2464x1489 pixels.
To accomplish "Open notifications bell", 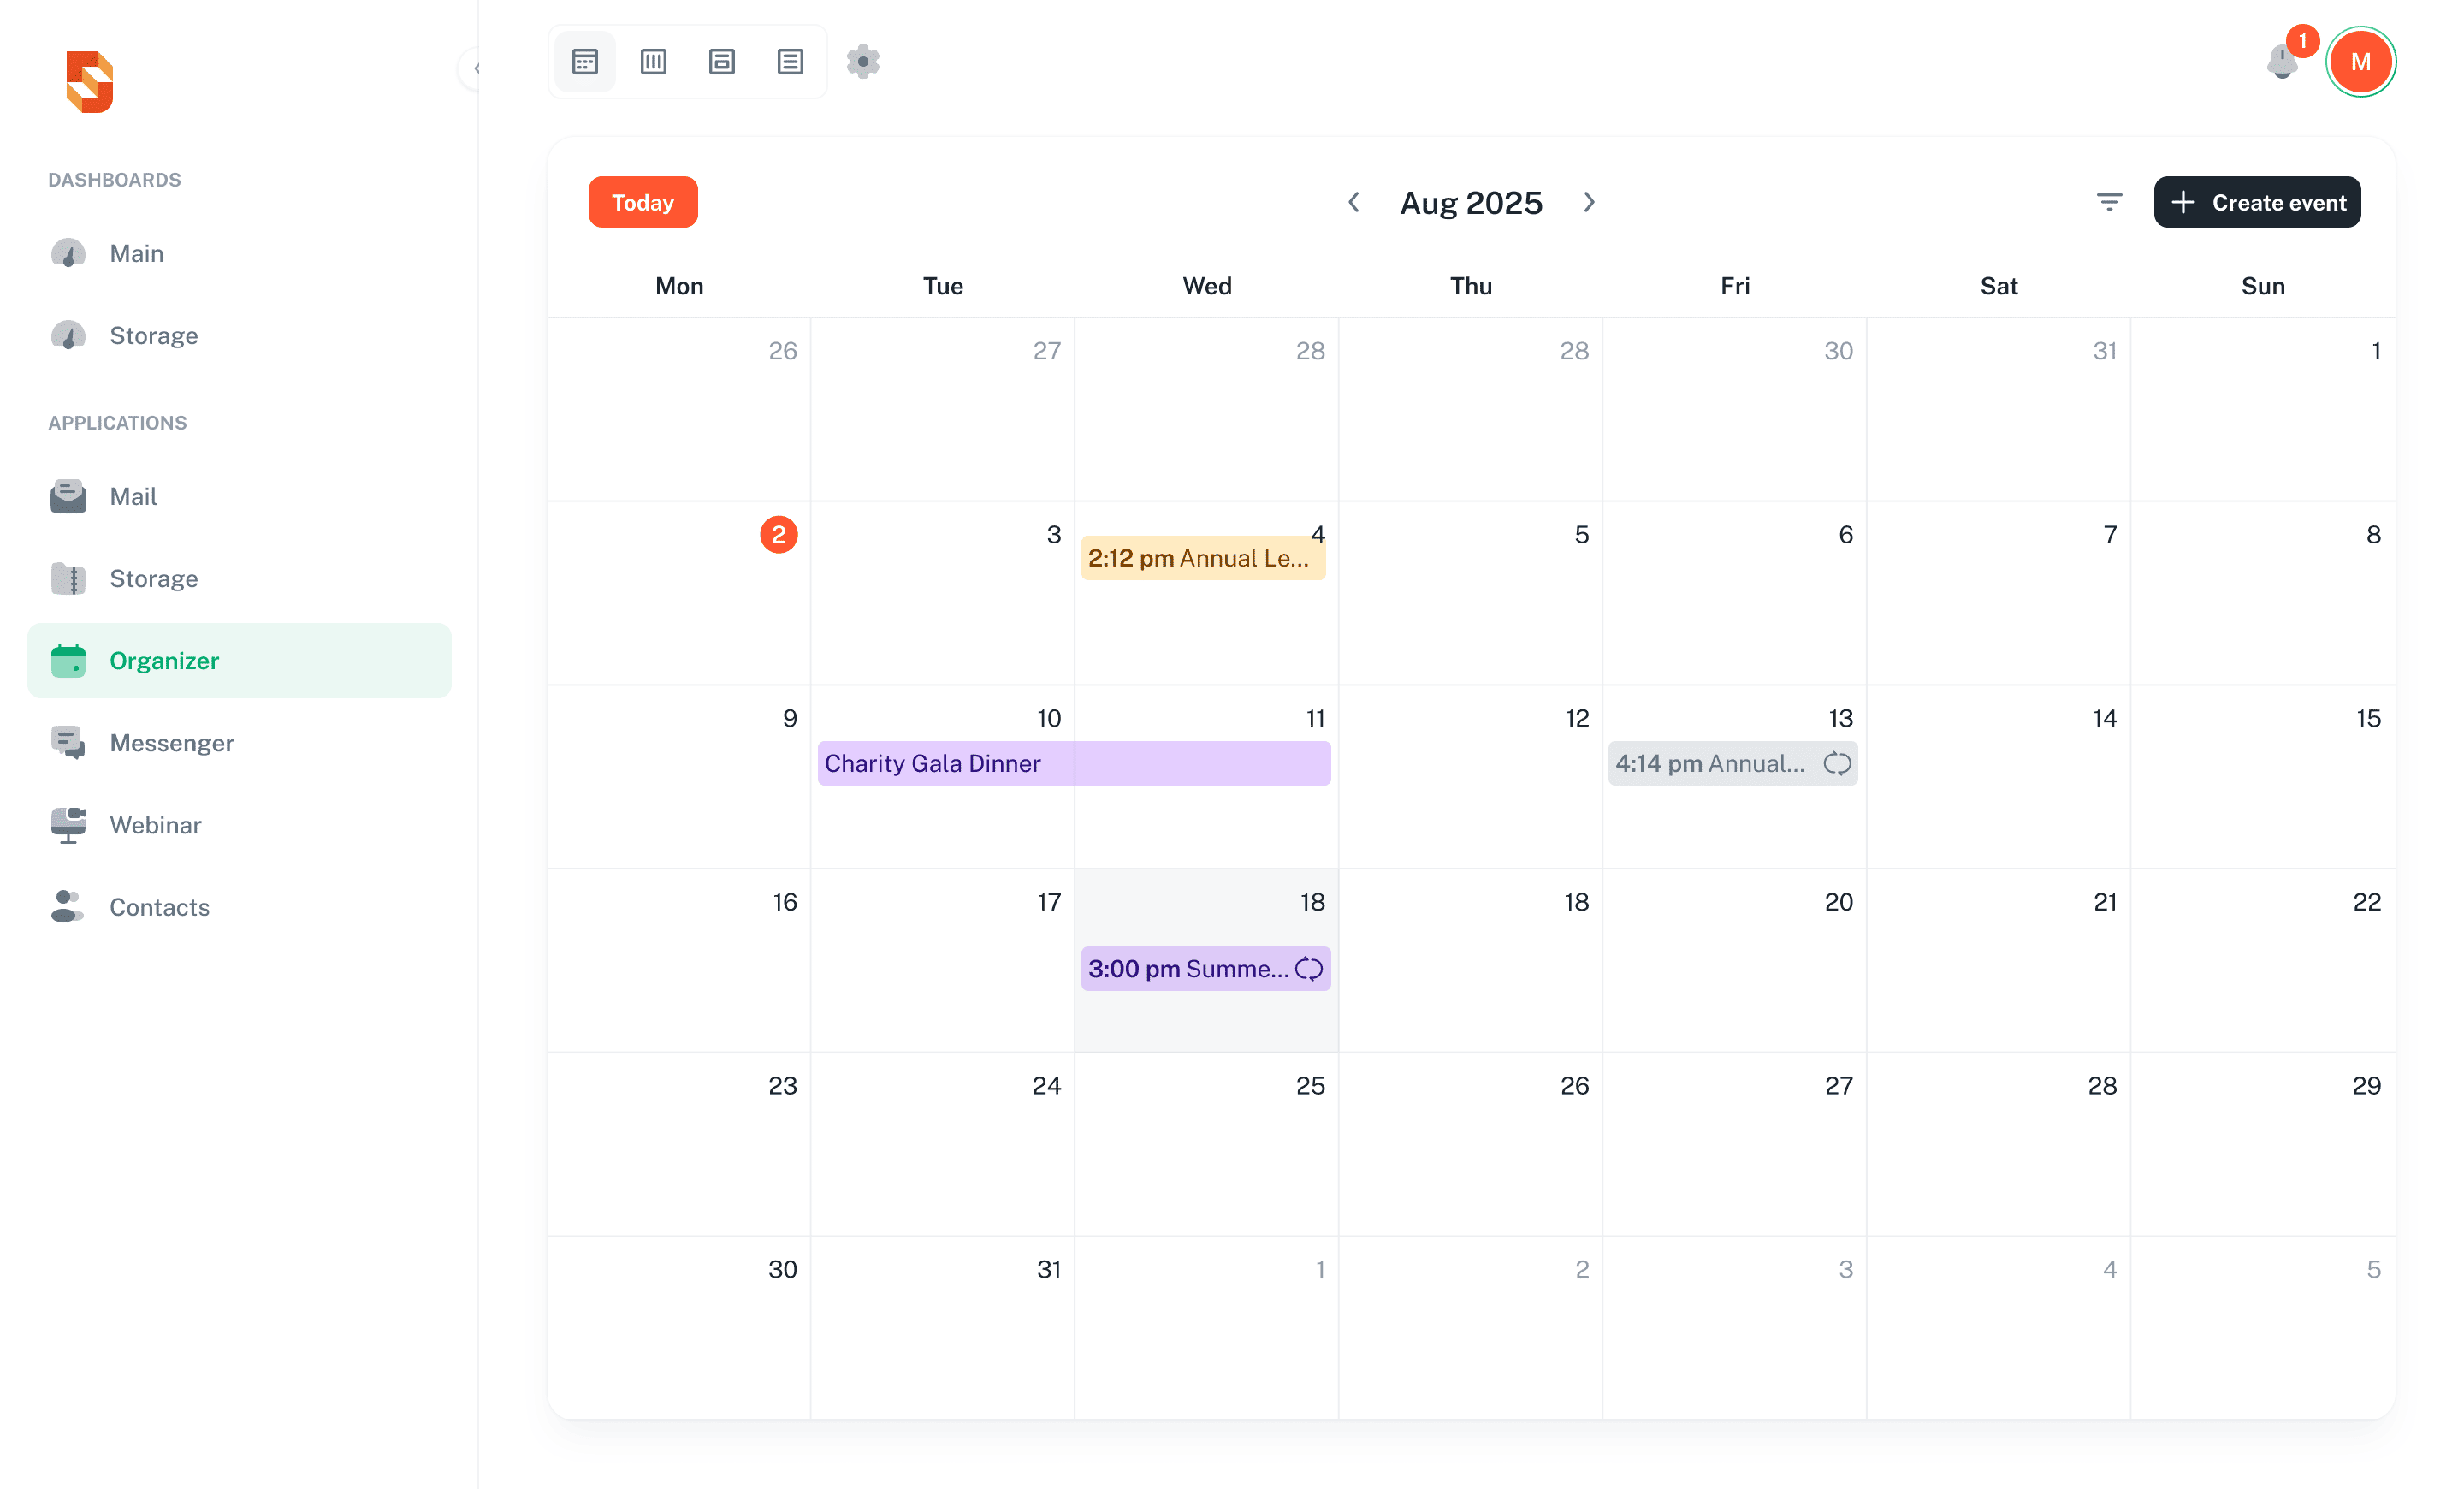I will pyautogui.click(x=2282, y=62).
